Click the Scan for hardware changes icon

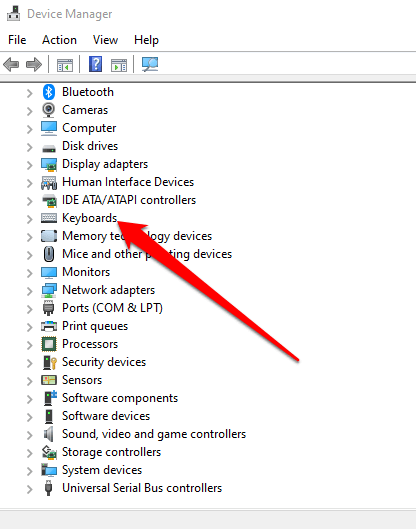click(x=150, y=64)
